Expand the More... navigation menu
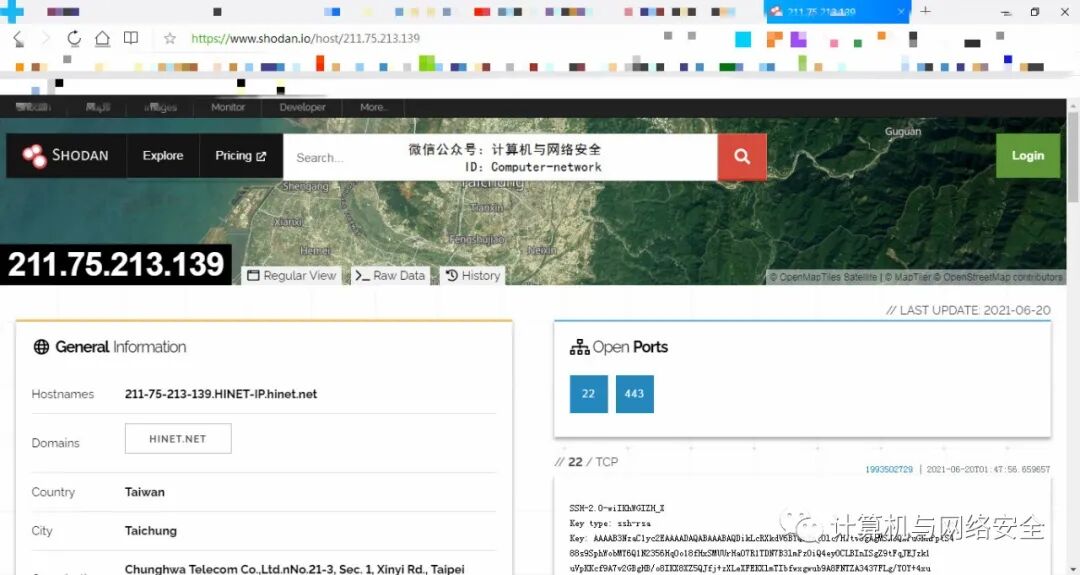Image resolution: width=1080 pixels, height=575 pixels. [x=374, y=107]
